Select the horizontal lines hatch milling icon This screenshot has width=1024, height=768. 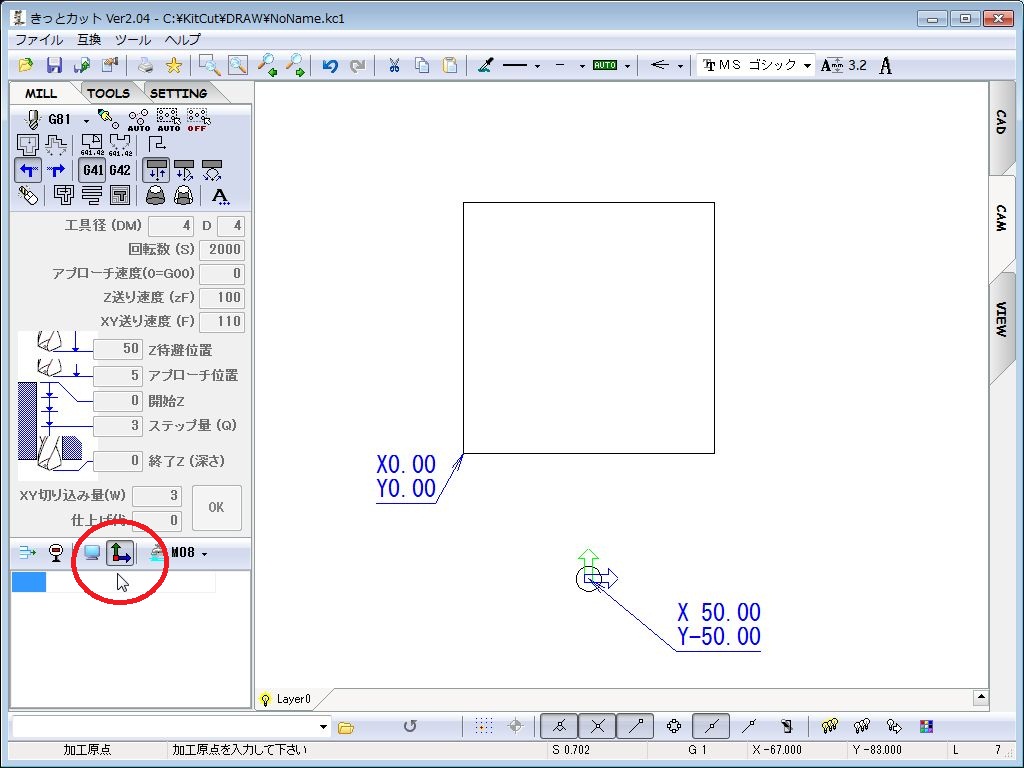(x=92, y=195)
